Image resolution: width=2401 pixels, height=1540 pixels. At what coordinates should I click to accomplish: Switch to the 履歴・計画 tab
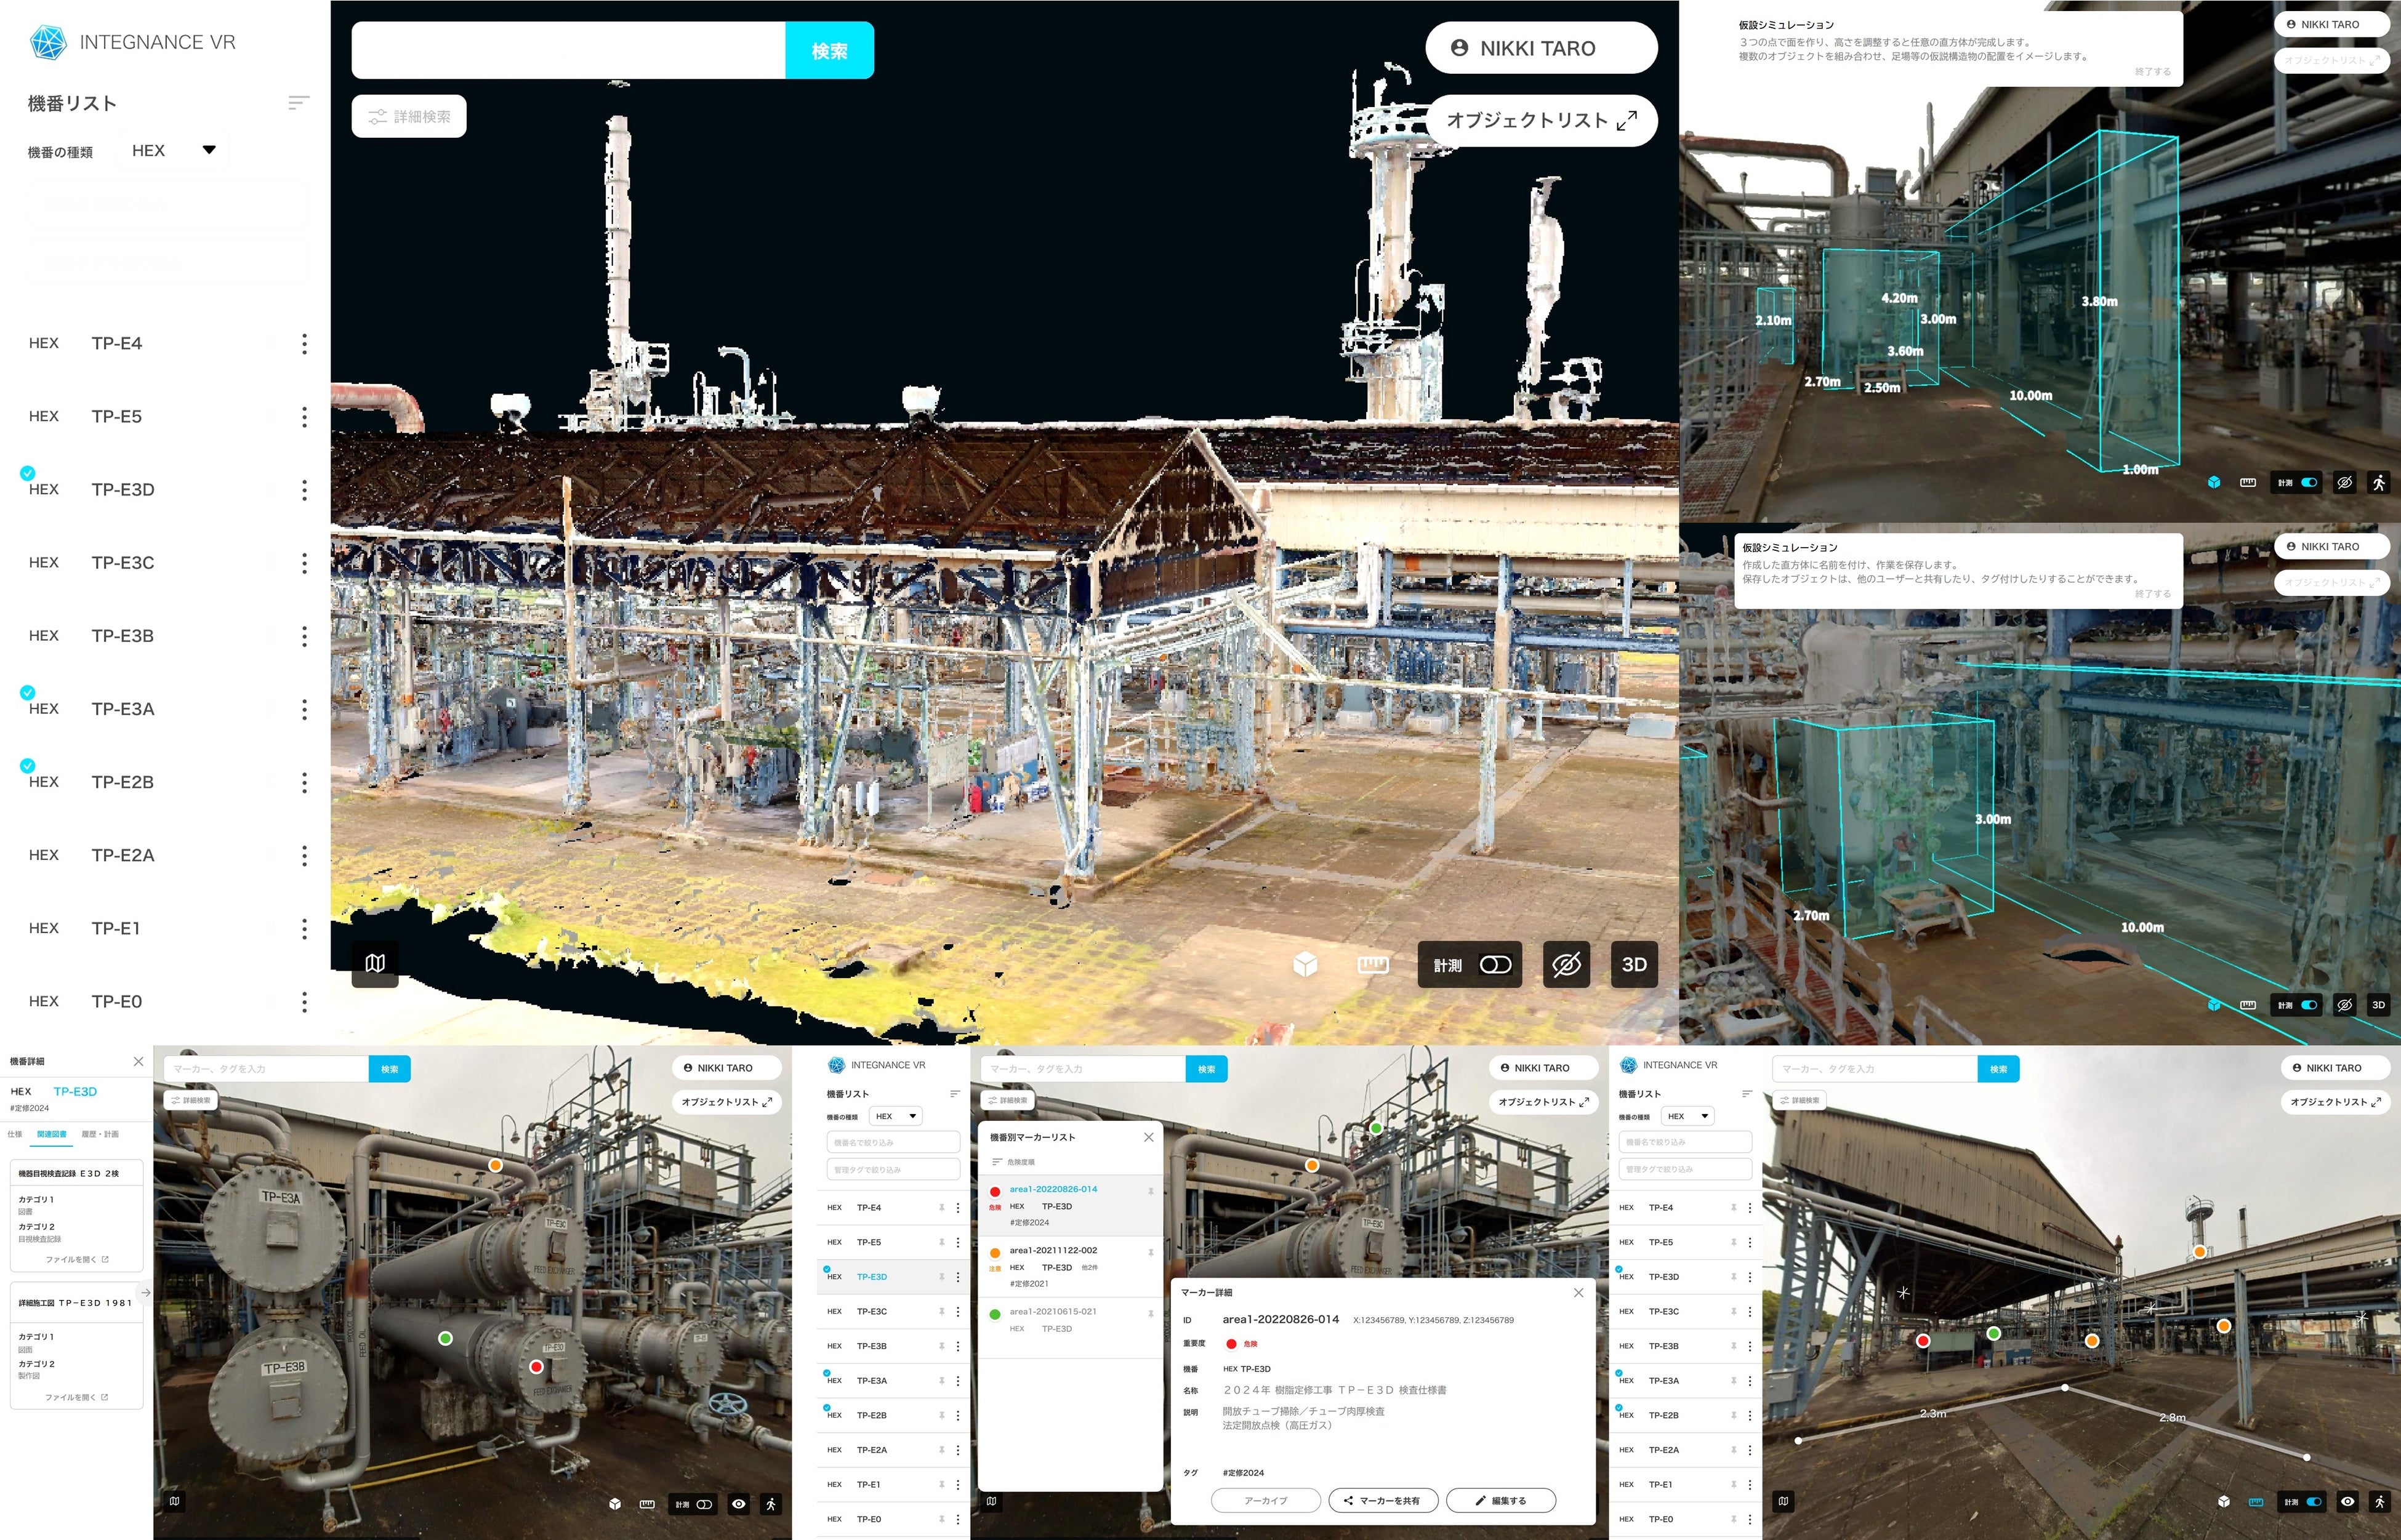(100, 1134)
